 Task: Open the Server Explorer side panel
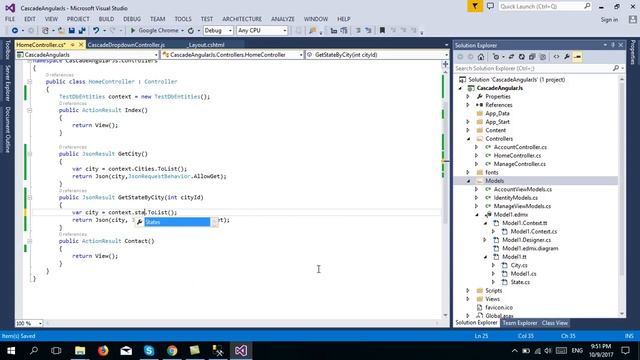click(x=7, y=83)
